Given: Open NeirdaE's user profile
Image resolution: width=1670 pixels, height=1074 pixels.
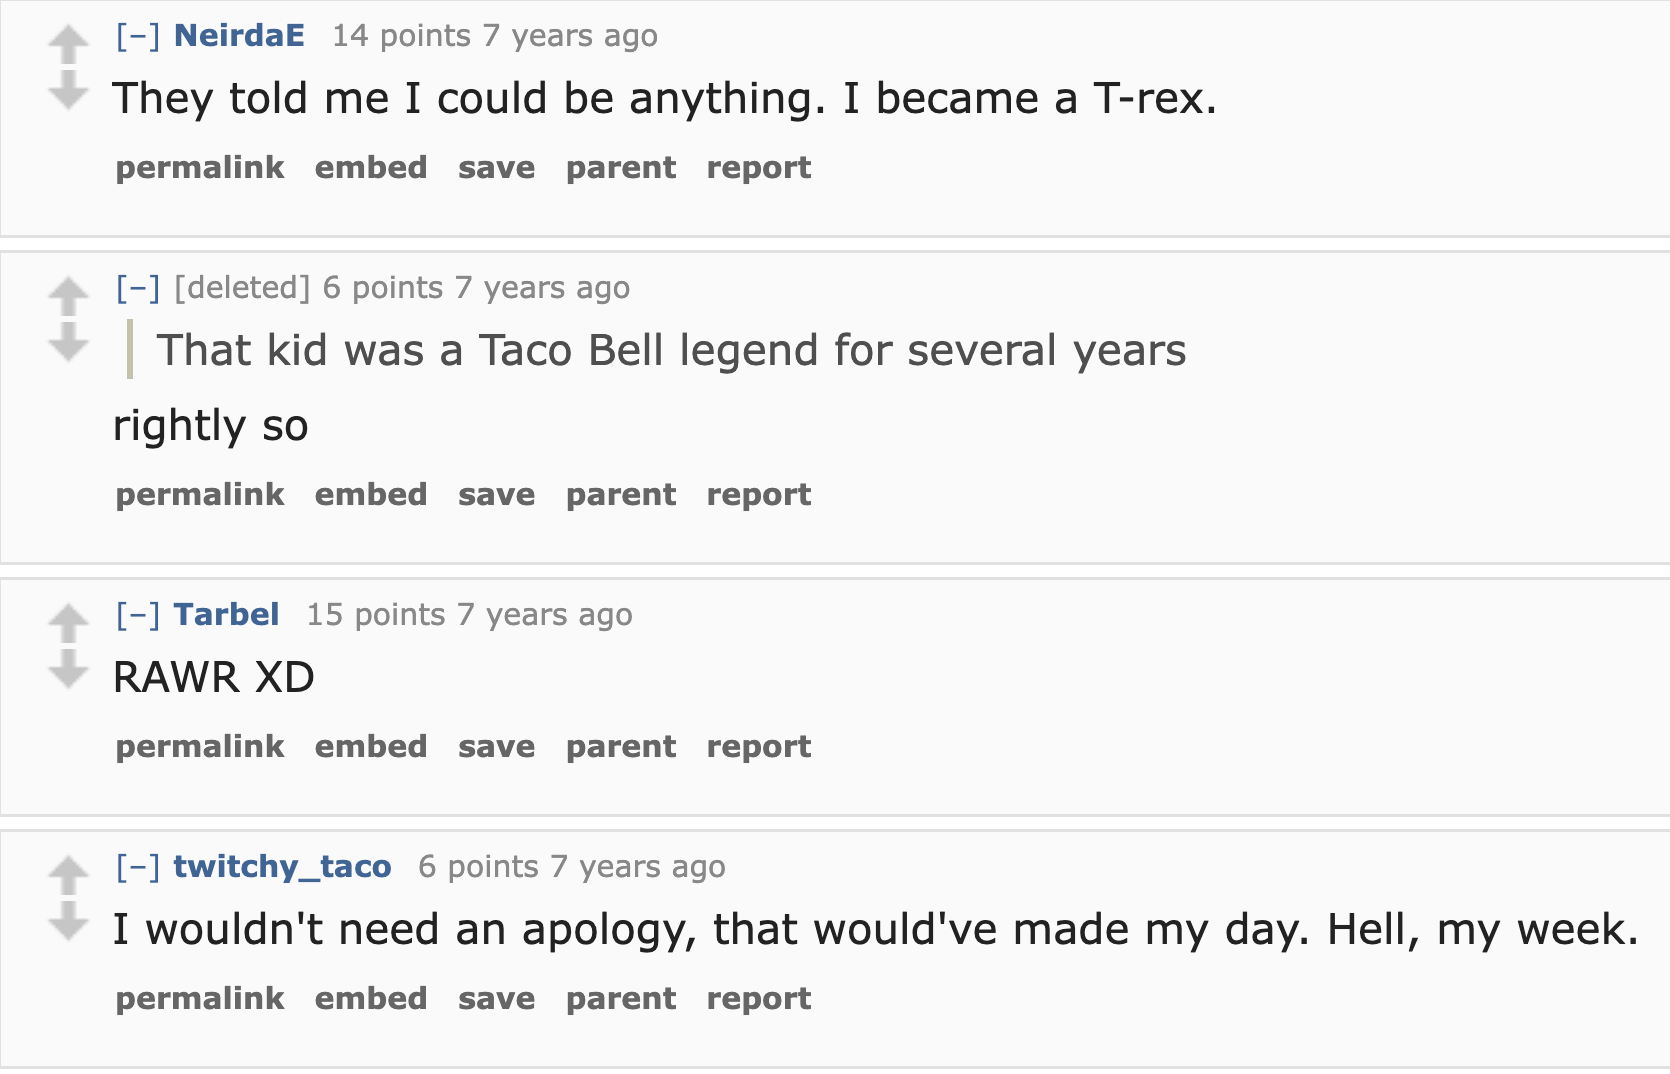Looking at the screenshot, I should (x=238, y=34).
